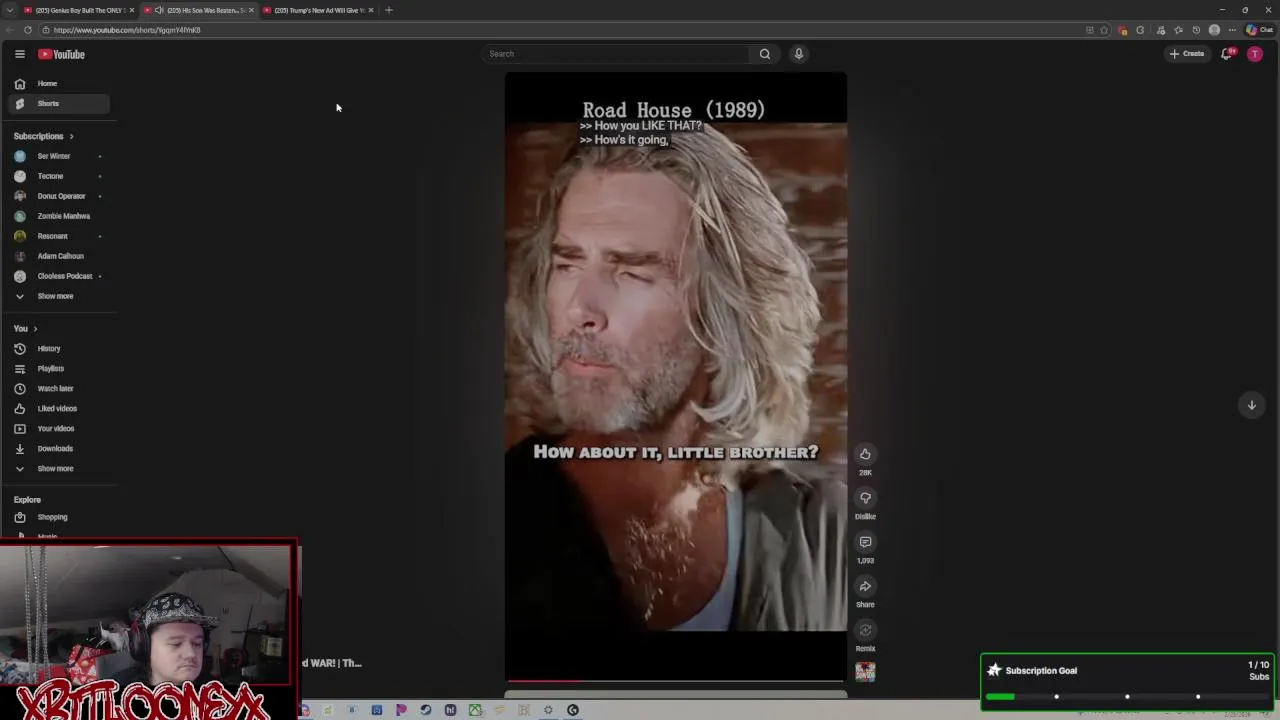This screenshot has height=720, width=1280.
Task: Click the search magnifier button
Action: pyautogui.click(x=765, y=54)
